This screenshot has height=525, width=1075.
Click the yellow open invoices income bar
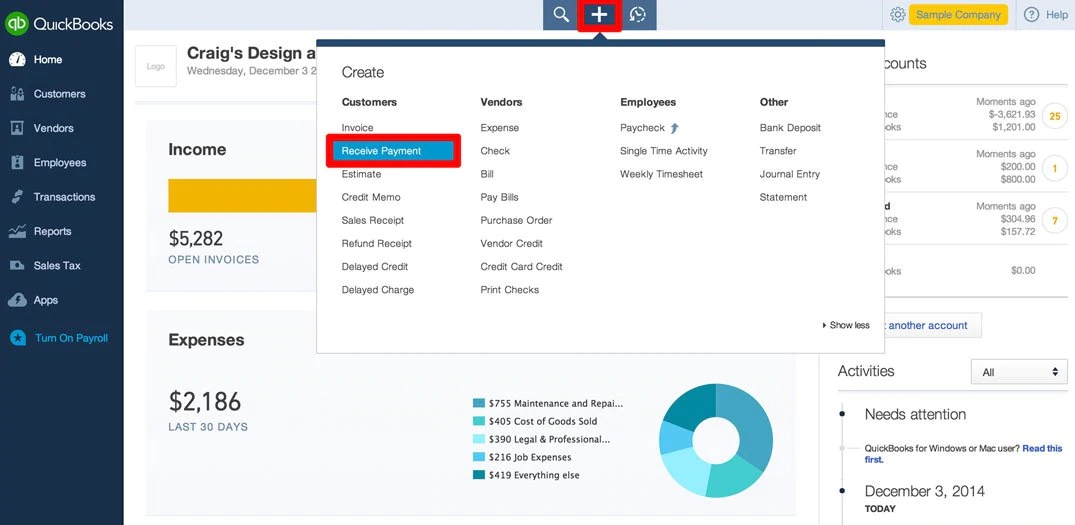242,195
